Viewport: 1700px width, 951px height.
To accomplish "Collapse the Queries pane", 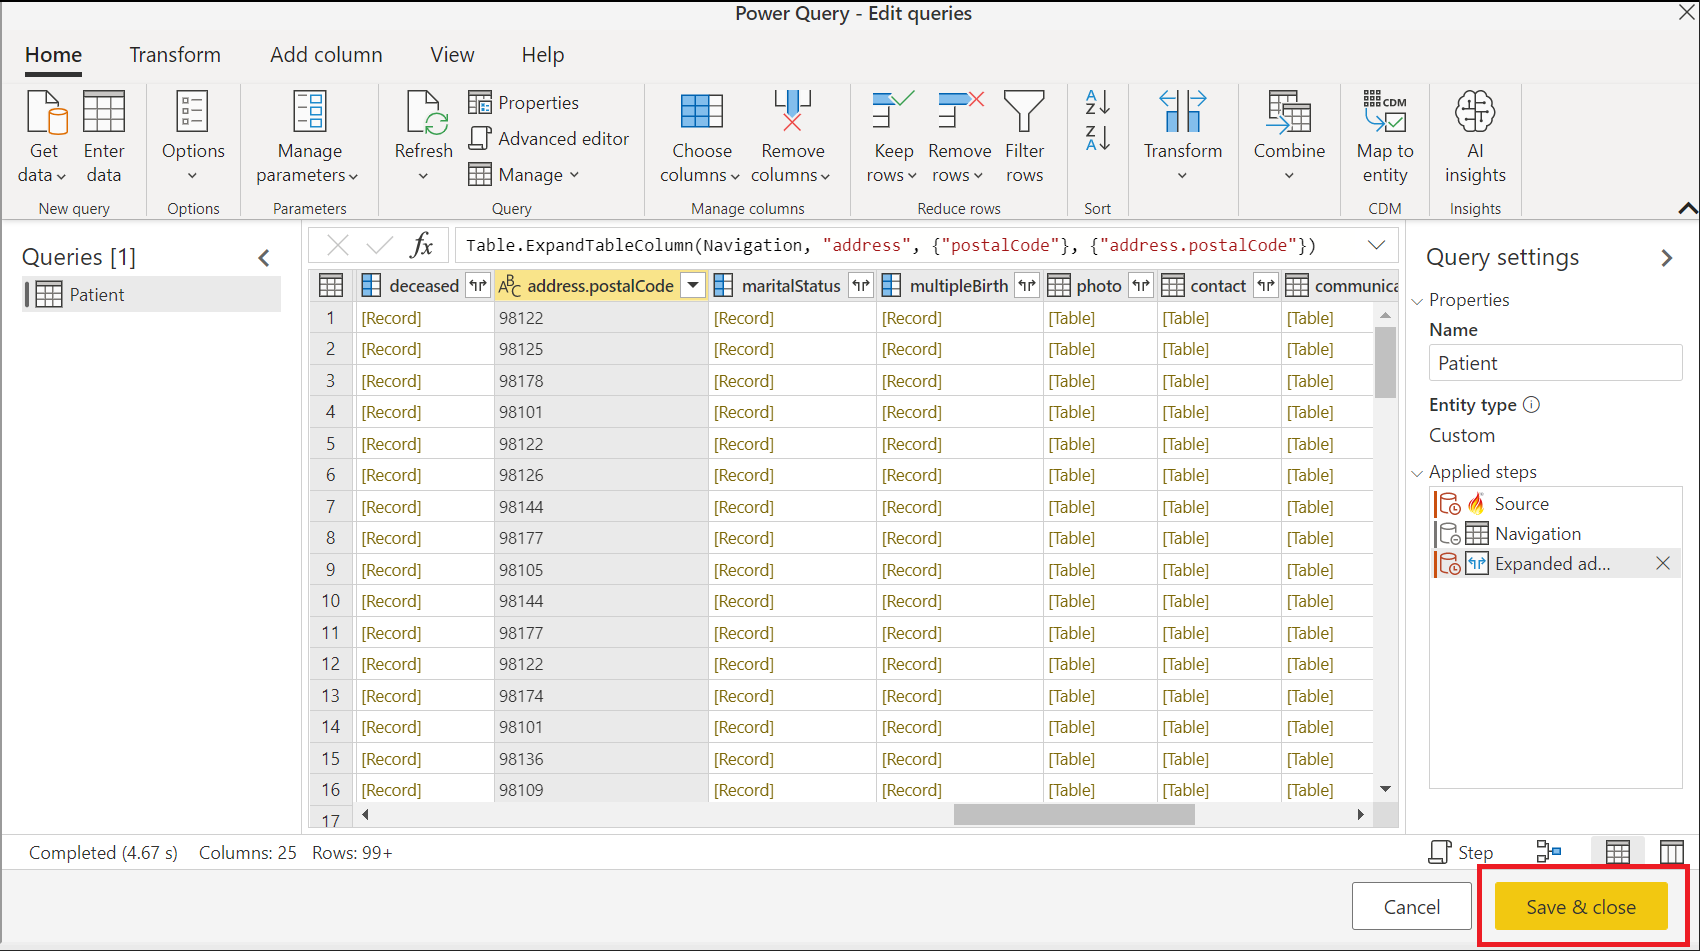I will point(264,258).
